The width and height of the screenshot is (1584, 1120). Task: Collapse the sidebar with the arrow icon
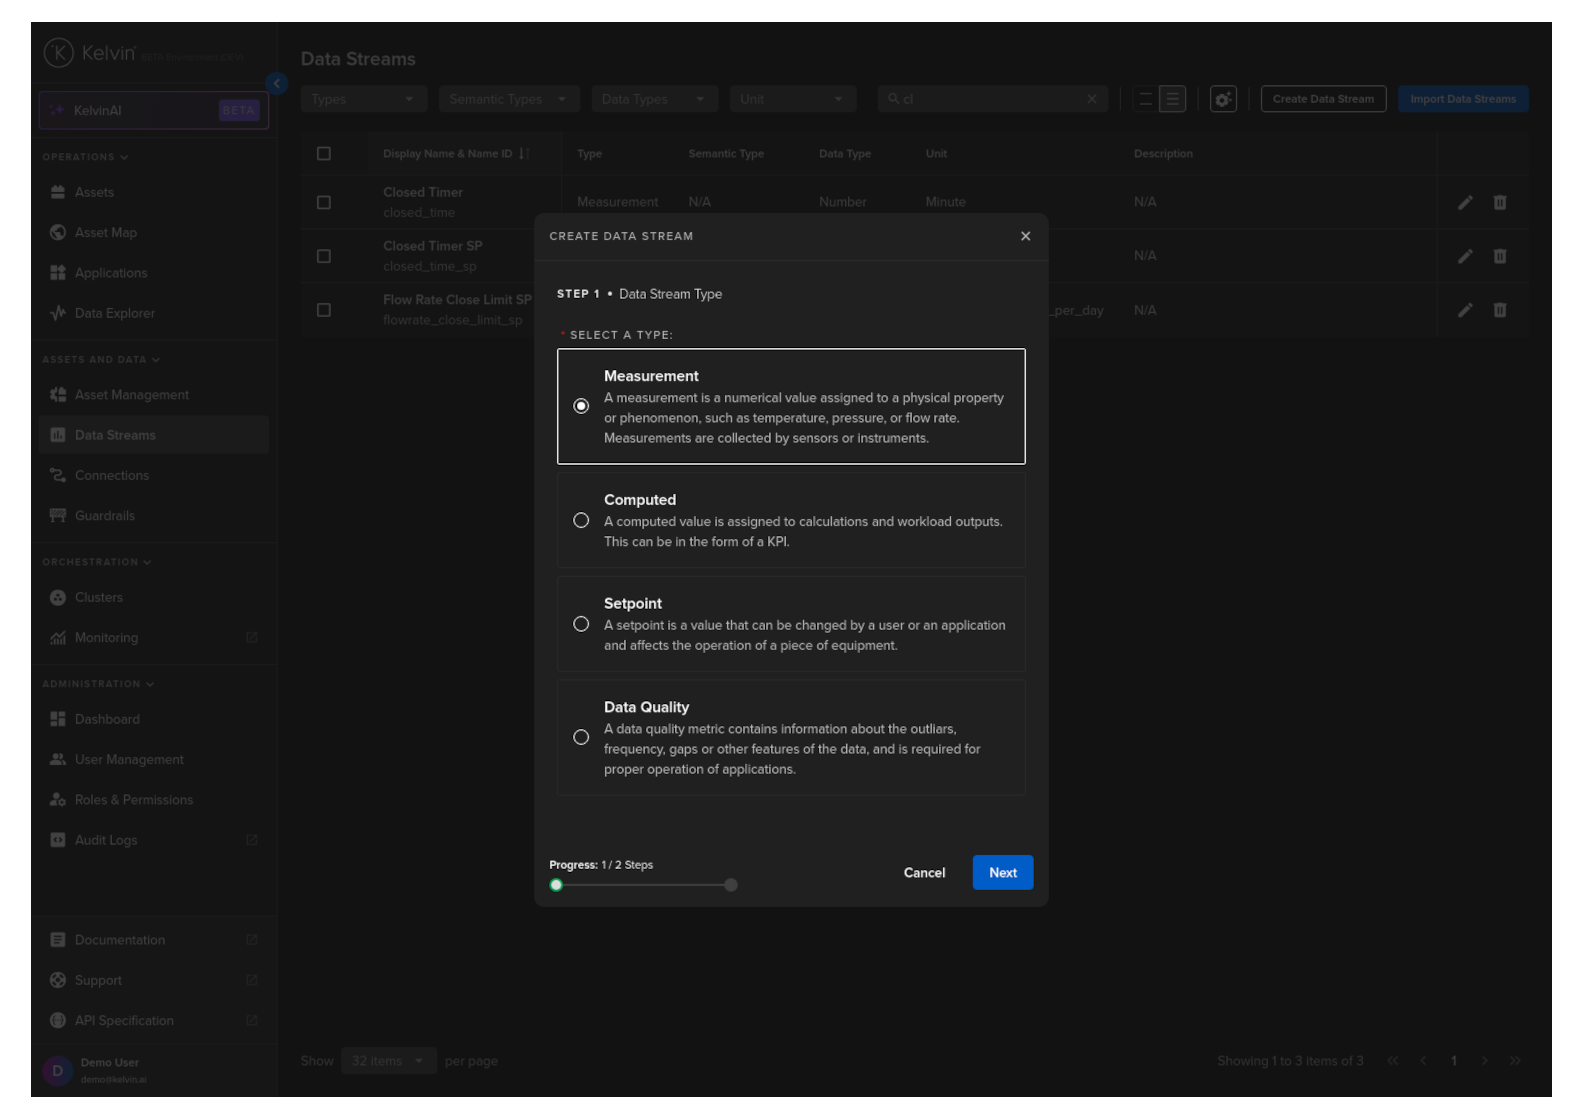(277, 84)
